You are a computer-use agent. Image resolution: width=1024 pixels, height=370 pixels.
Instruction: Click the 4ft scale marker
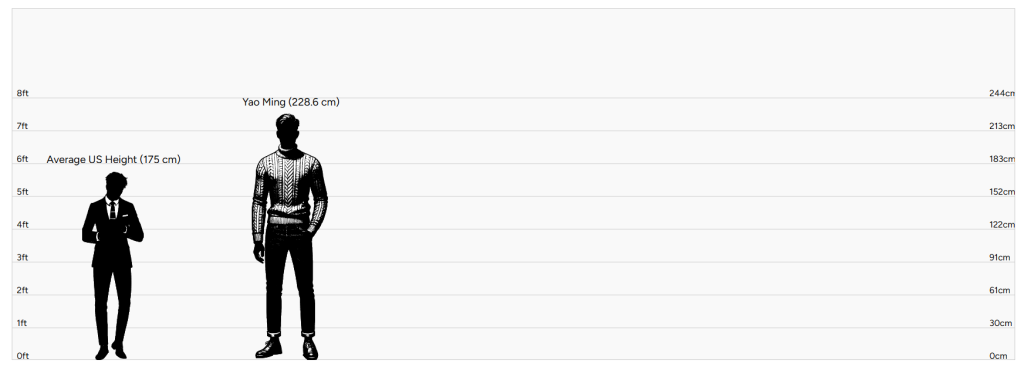pyautogui.click(x=23, y=224)
